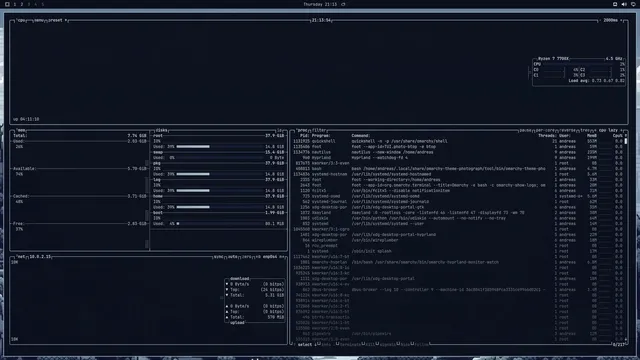Select the quickshell process row
The width and height of the screenshot is (640, 360).
458,141
